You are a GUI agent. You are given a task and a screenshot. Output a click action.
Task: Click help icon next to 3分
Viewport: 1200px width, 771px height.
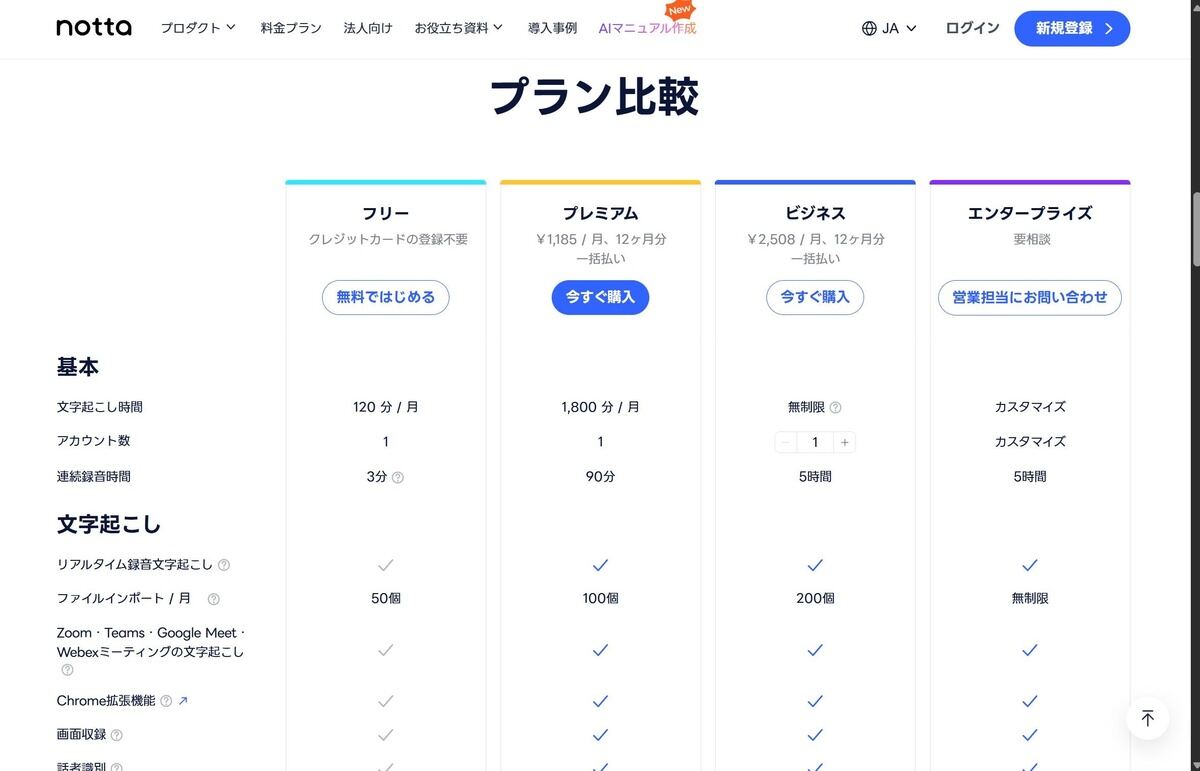pyautogui.click(x=398, y=478)
